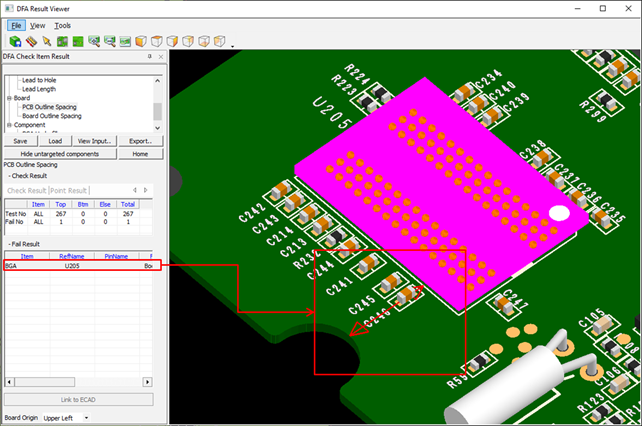
Task: Click the first orange 3D cube view icon
Action: click(x=141, y=42)
